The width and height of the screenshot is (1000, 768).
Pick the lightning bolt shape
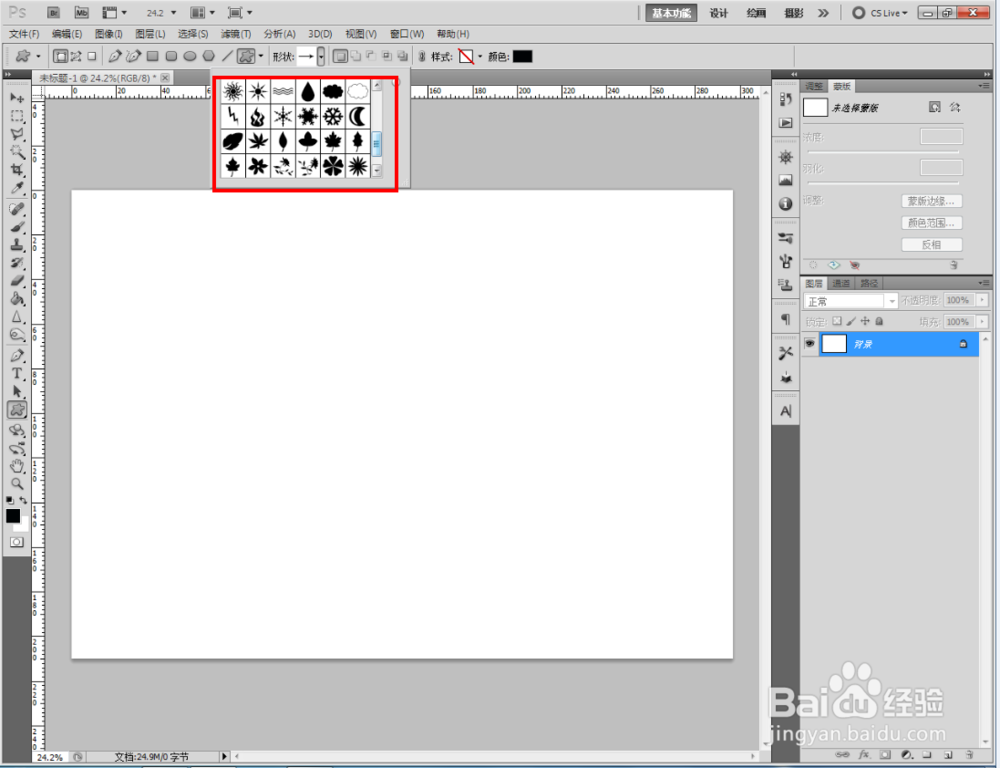click(233, 116)
